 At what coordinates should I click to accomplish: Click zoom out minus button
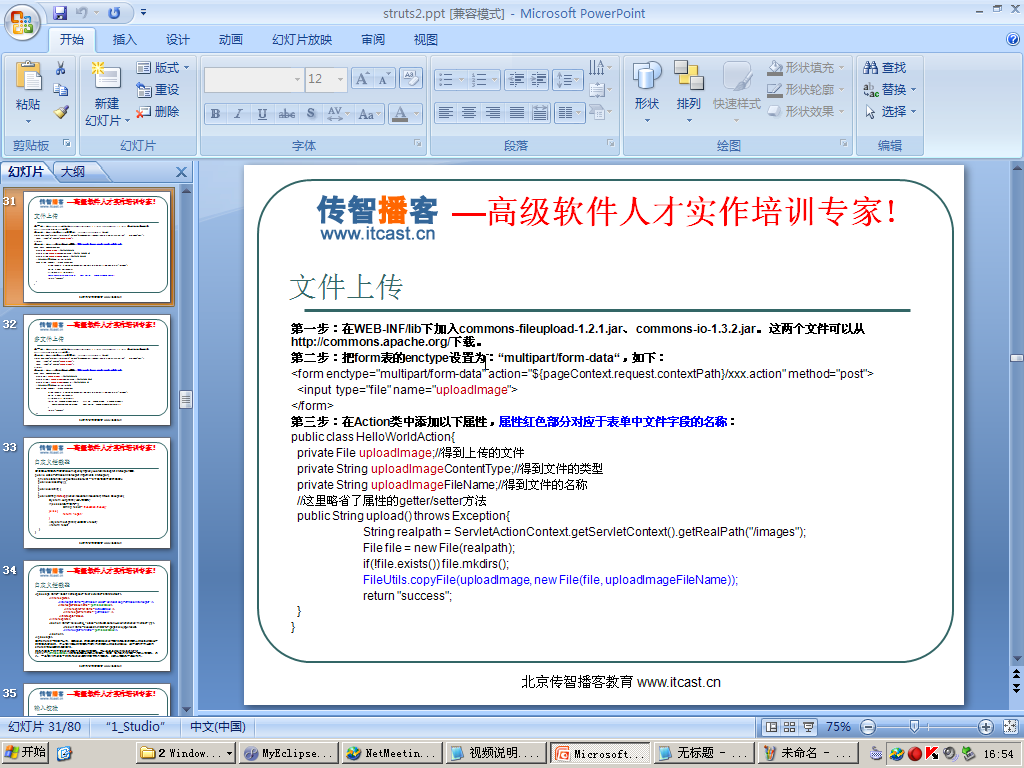(x=868, y=727)
